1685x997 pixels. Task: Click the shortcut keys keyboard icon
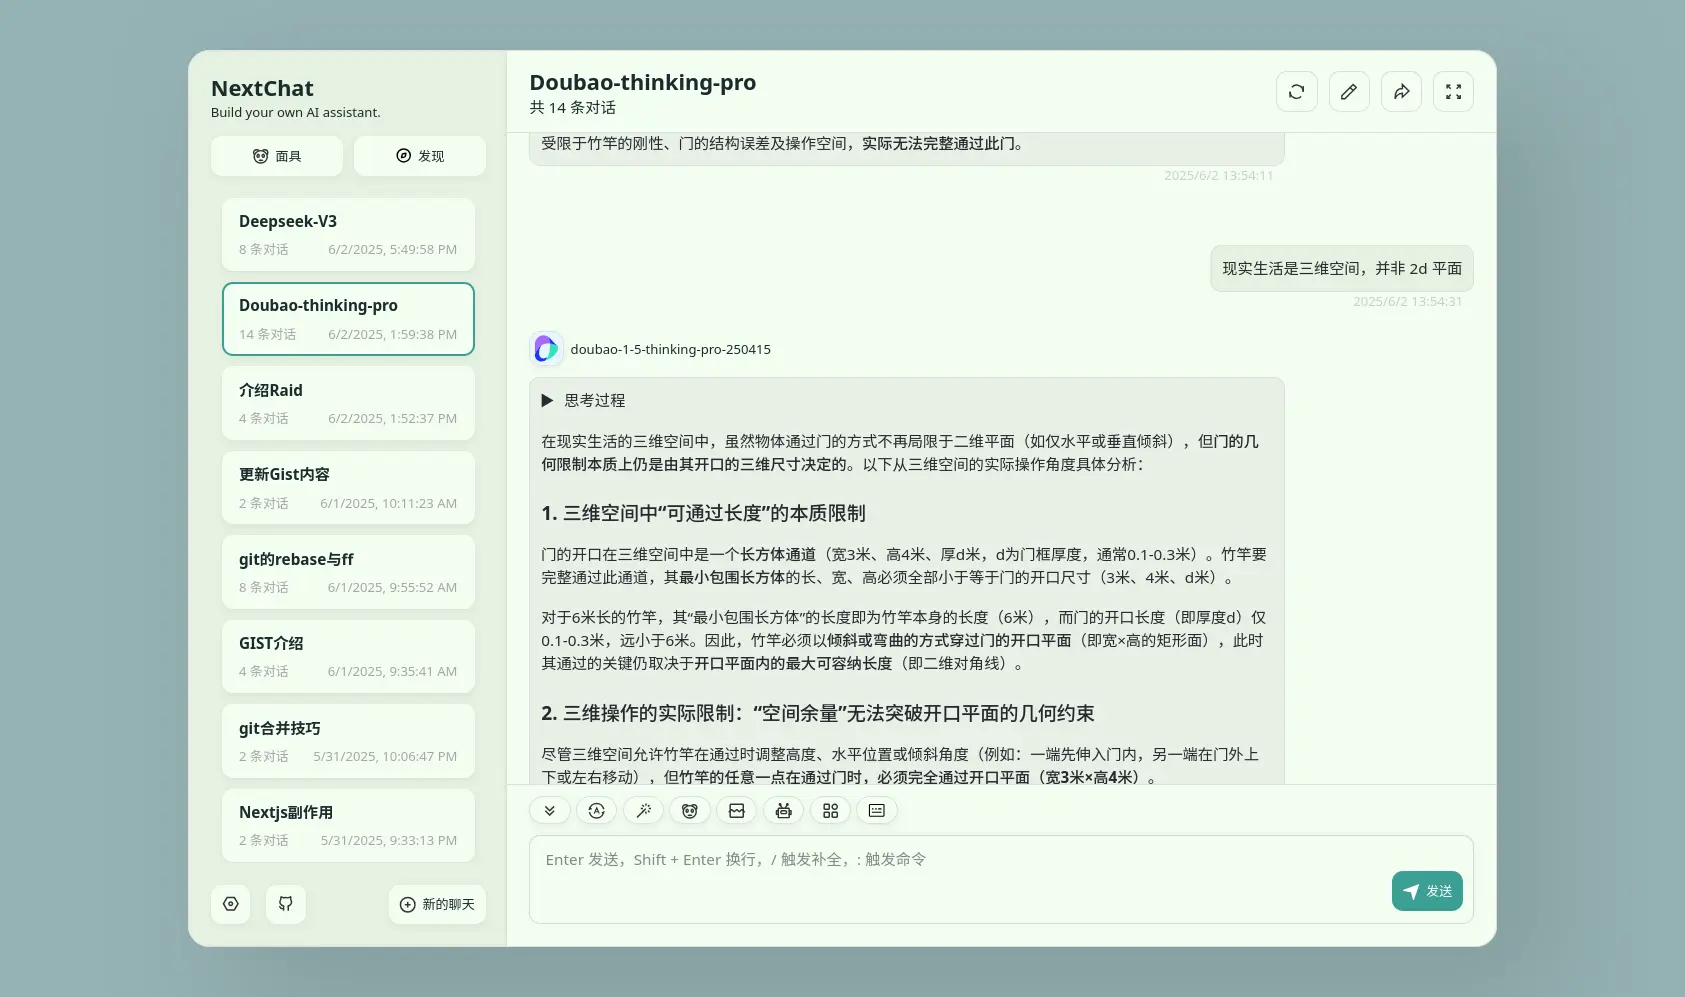tap(877, 811)
